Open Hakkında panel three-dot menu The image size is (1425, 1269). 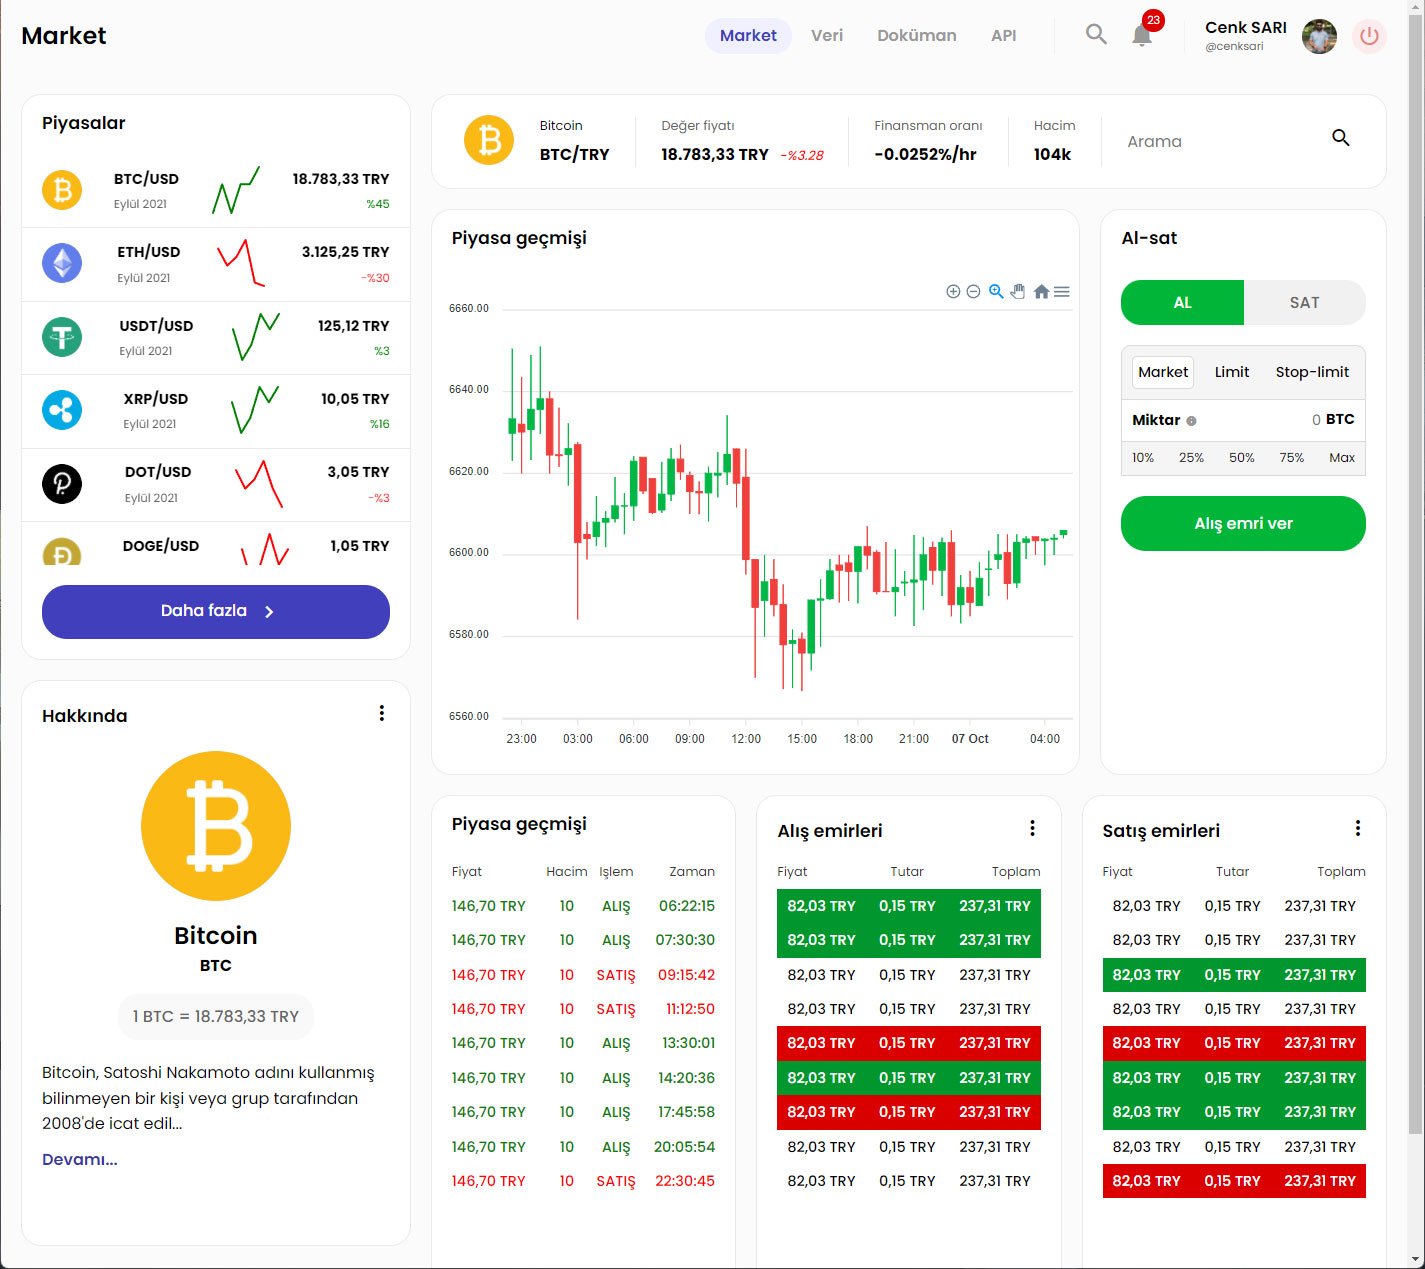point(381,713)
